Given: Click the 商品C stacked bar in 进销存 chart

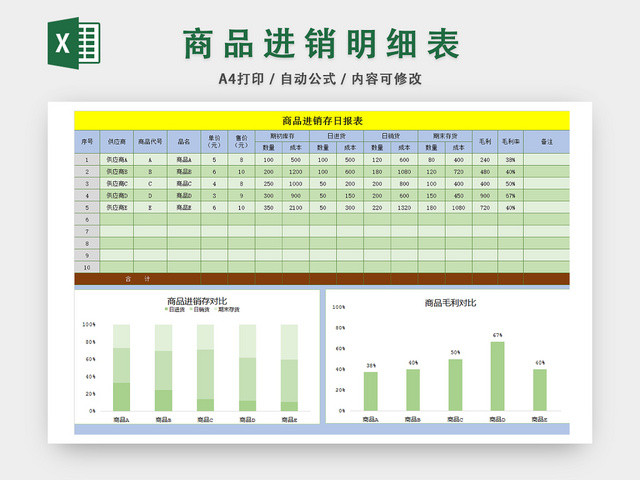Looking at the screenshot, I should tap(205, 367).
